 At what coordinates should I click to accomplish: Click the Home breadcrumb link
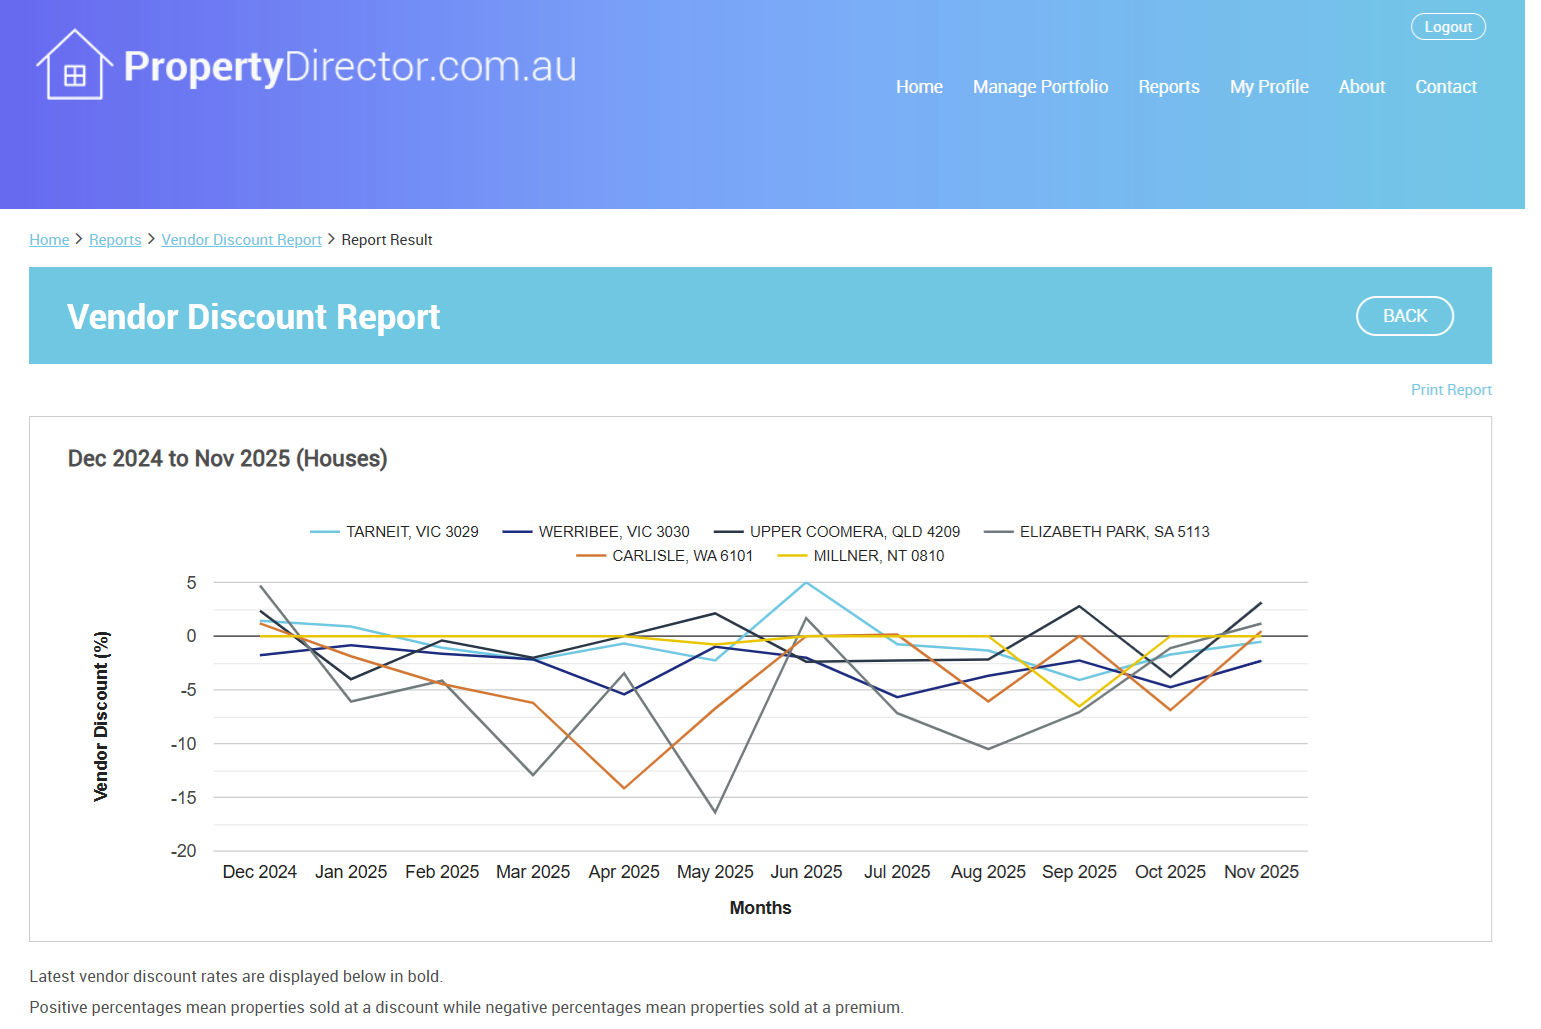click(x=49, y=240)
